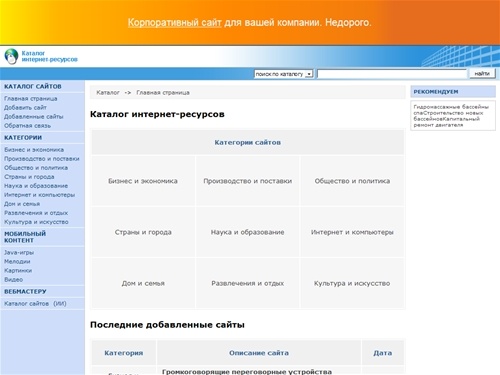Screen dimensions: 500x375
Task: Open 'Обратная связь' sidebar link
Action: [27, 126]
